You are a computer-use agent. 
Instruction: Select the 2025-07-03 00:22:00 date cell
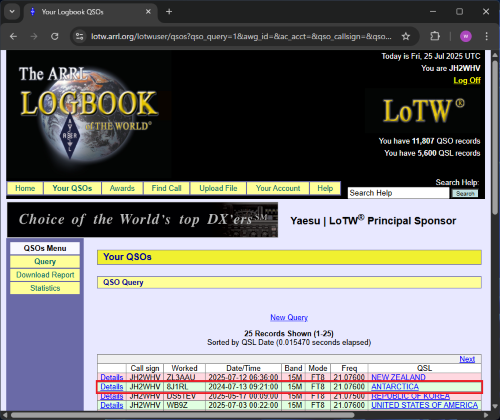click(243, 405)
